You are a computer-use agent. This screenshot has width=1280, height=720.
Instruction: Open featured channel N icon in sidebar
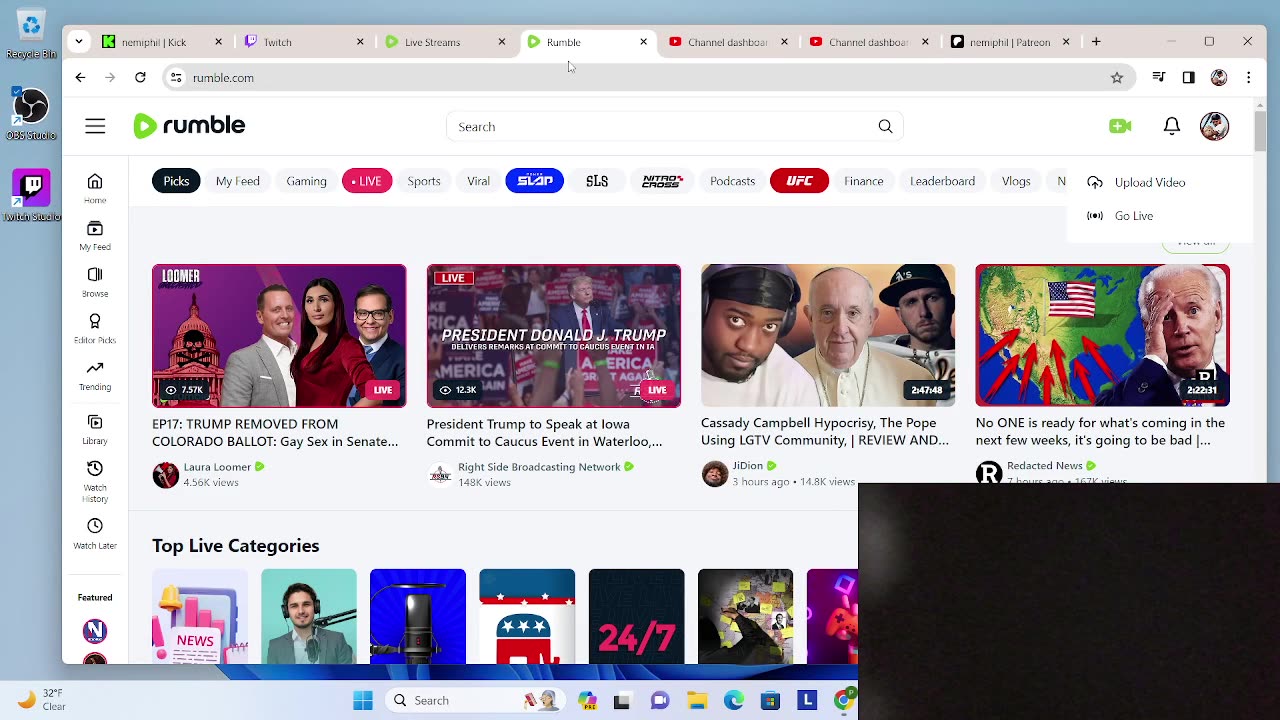tap(95, 631)
